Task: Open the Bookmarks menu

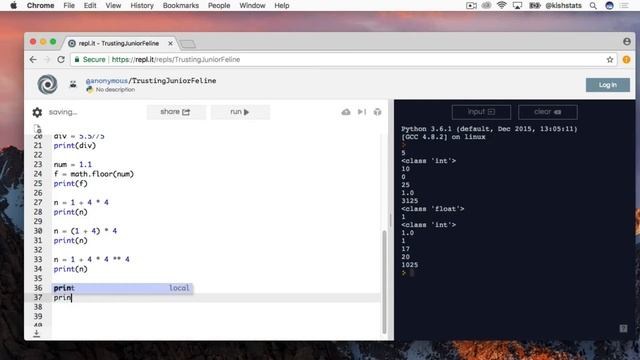Action: coord(180,5)
